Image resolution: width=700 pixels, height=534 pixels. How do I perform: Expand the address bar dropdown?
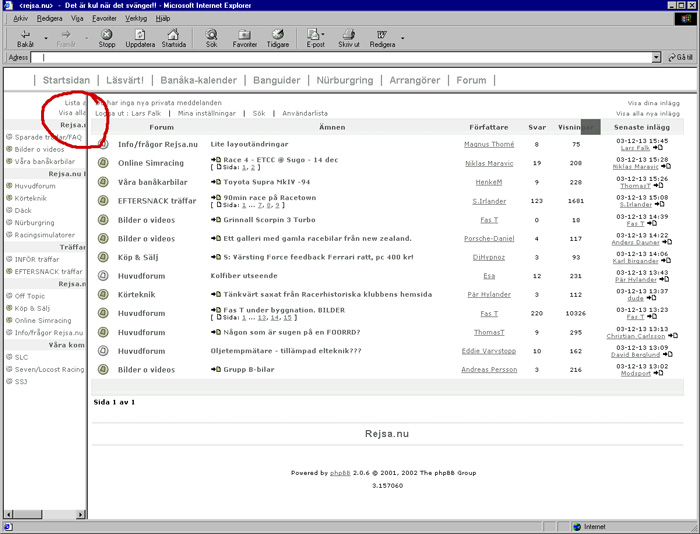click(656, 57)
